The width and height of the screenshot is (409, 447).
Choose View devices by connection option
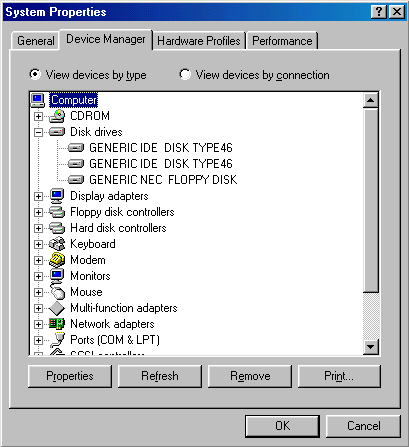[x=254, y=75]
